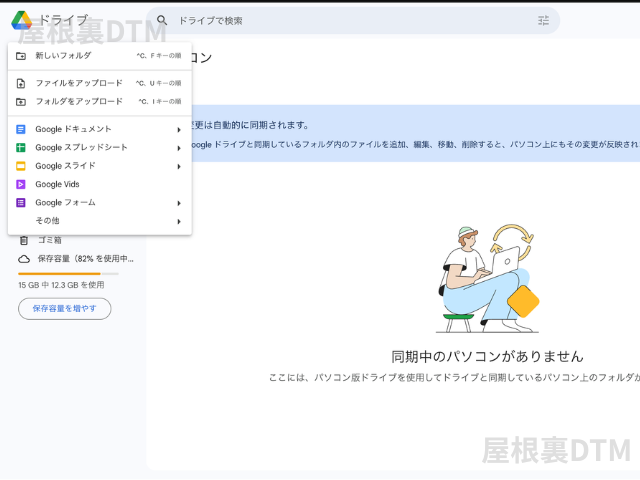The image size is (640, 480).
Task: Click the folder upload icon
Action: [21, 102]
